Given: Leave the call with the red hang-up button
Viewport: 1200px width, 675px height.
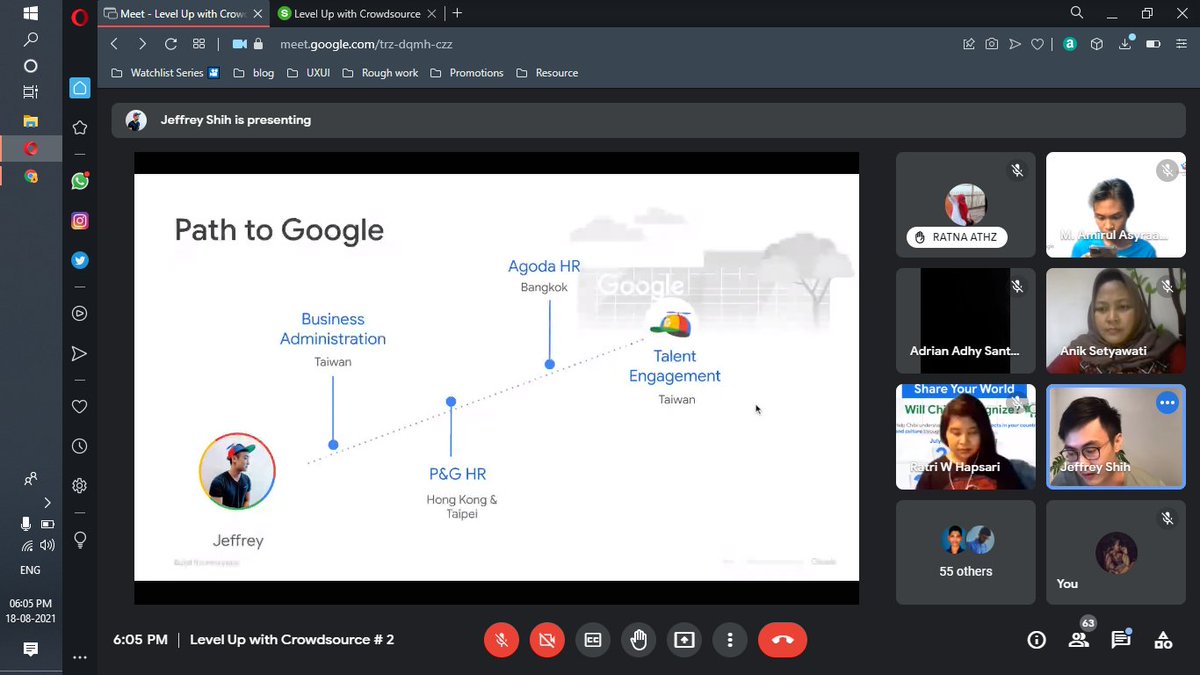Looking at the screenshot, I should click(783, 640).
